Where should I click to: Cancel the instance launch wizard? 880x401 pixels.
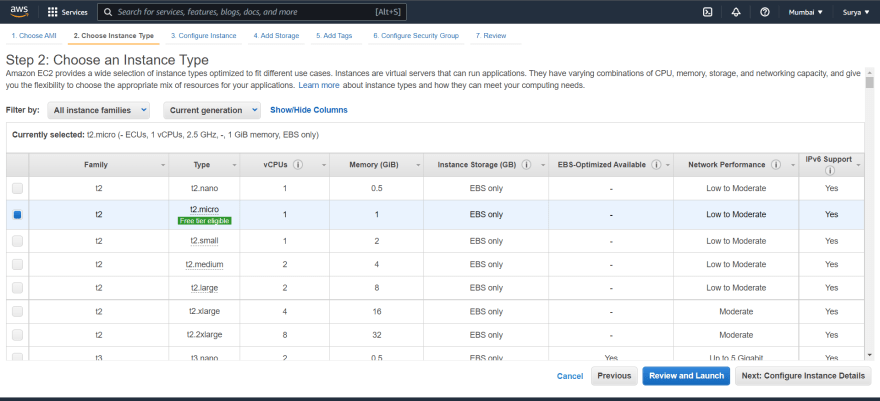click(x=570, y=376)
